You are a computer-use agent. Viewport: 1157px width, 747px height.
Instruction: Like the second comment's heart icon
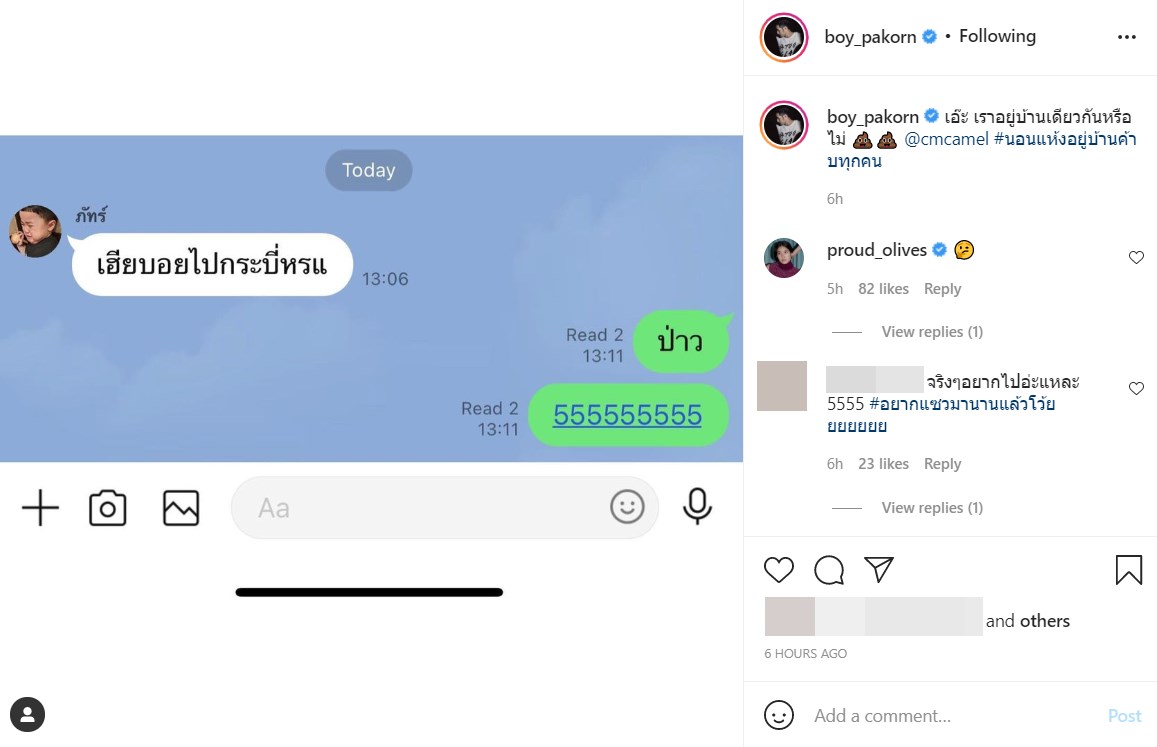pyautogui.click(x=1136, y=388)
